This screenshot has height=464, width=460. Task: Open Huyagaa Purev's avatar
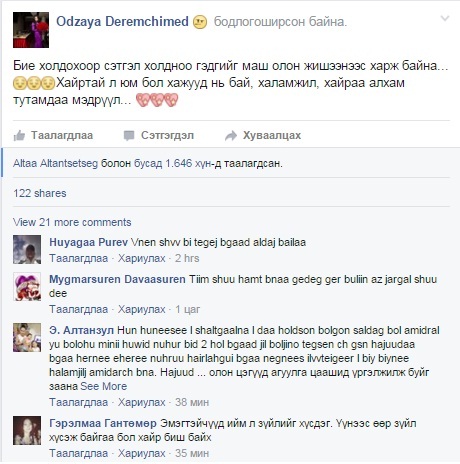point(27,250)
